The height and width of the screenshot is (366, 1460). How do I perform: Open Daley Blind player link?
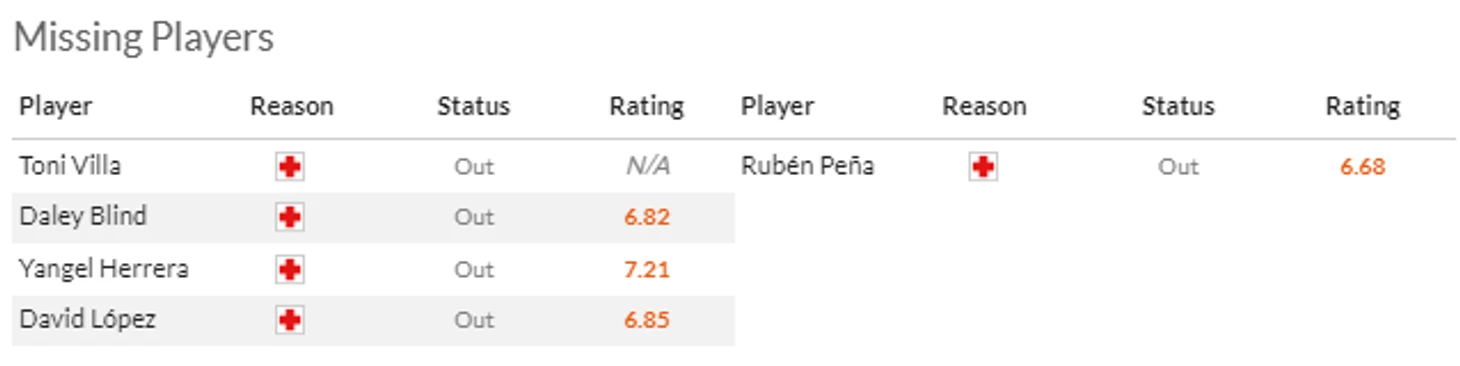point(83,217)
